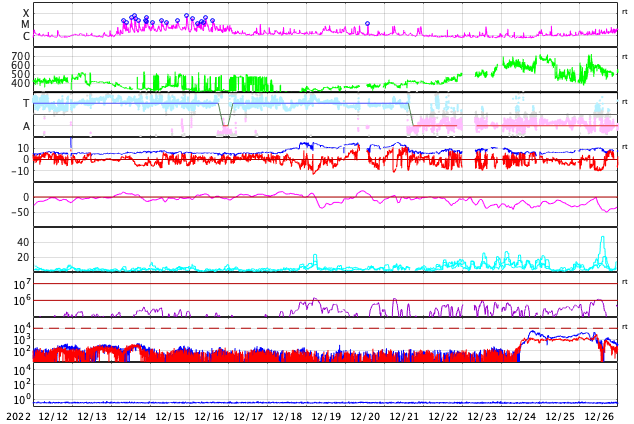The image size is (634, 424).
Task: Click the rt label beside the 400-700 panel
Action: tap(624, 57)
